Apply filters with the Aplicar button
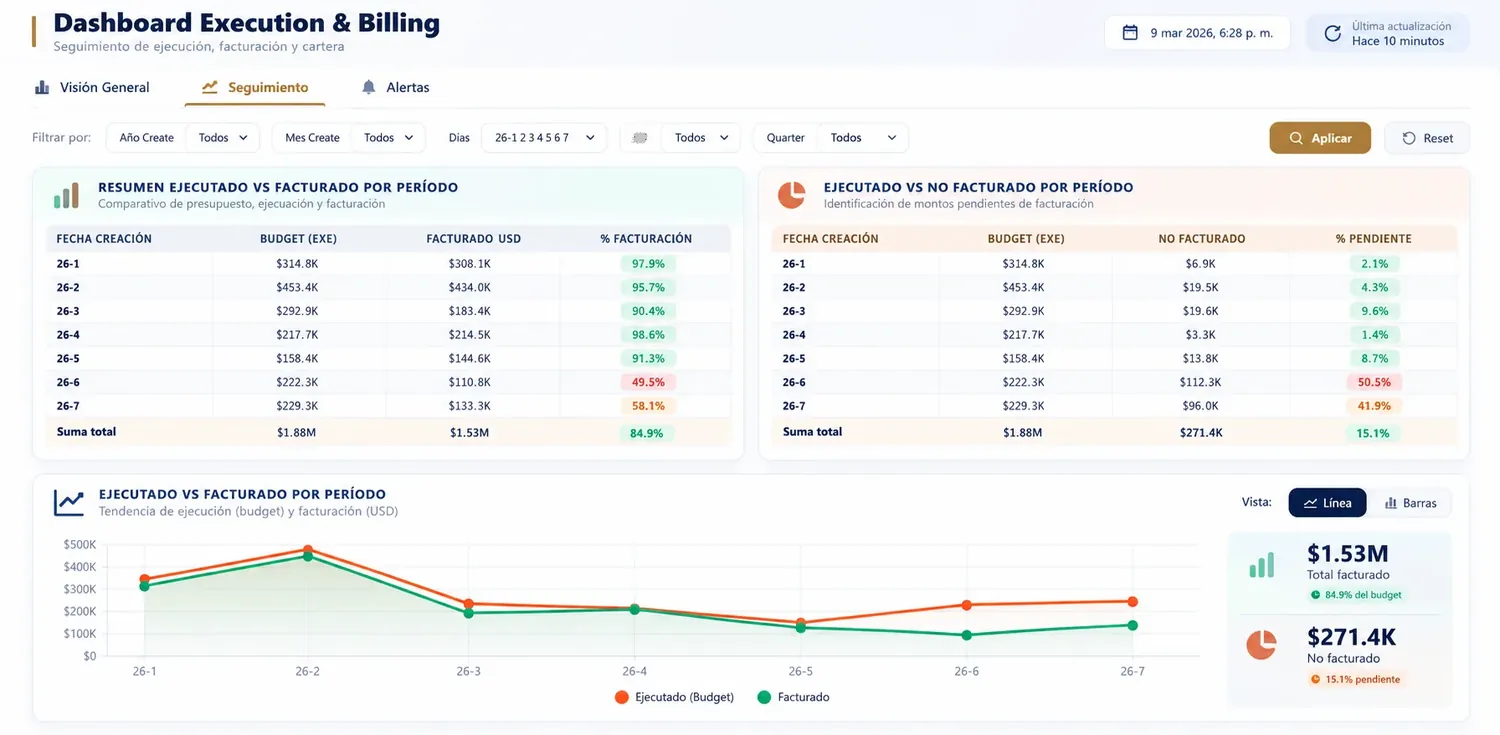The image size is (1500, 735). click(1320, 138)
